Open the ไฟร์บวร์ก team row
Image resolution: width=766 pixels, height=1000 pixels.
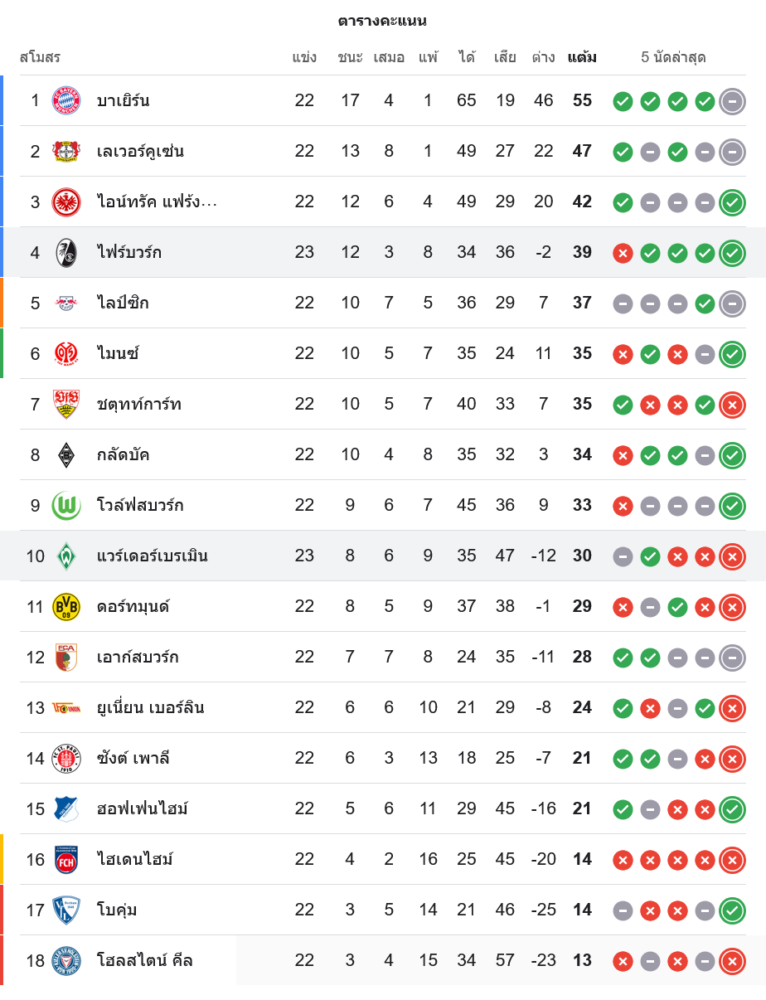(129, 252)
